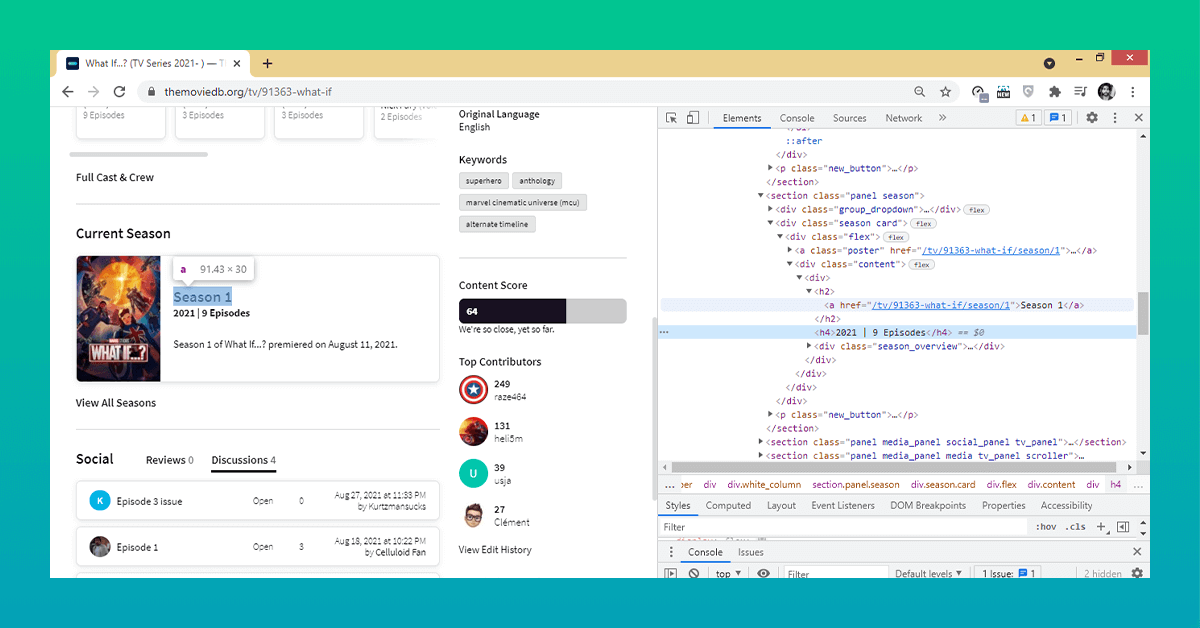Image resolution: width=1200 pixels, height=628 pixels.
Task: Select the anthology keyword tag
Action: [537, 181]
